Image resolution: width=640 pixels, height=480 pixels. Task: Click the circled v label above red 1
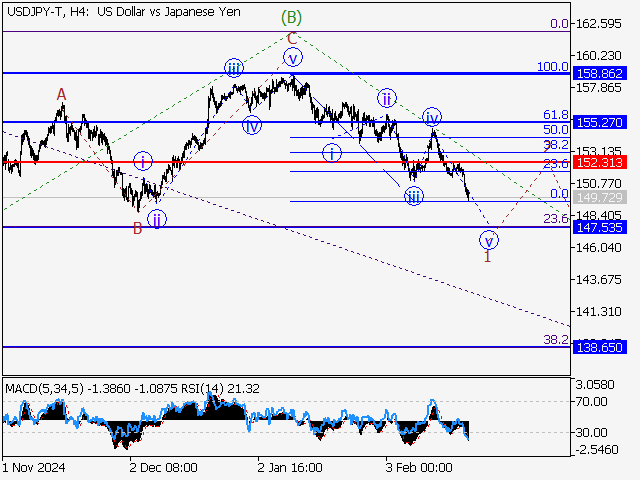coord(489,239)
